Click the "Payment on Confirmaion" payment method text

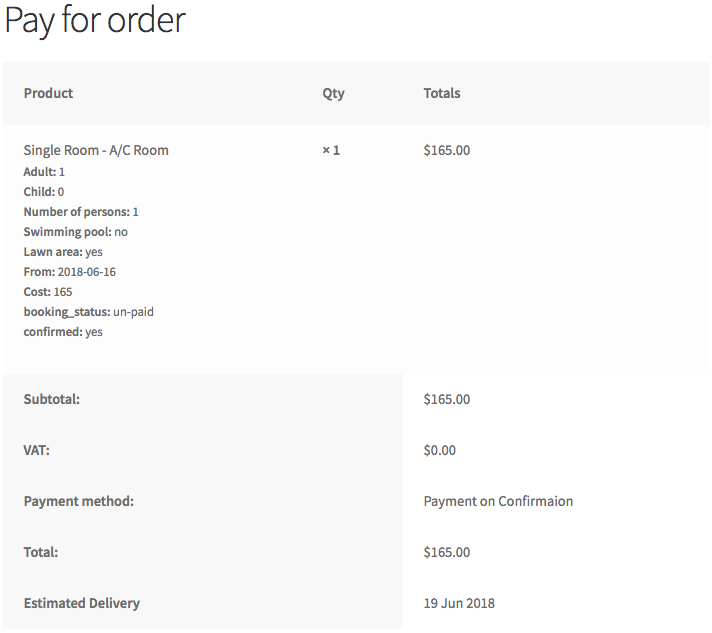pyautogui.click(x=498, y=501)
